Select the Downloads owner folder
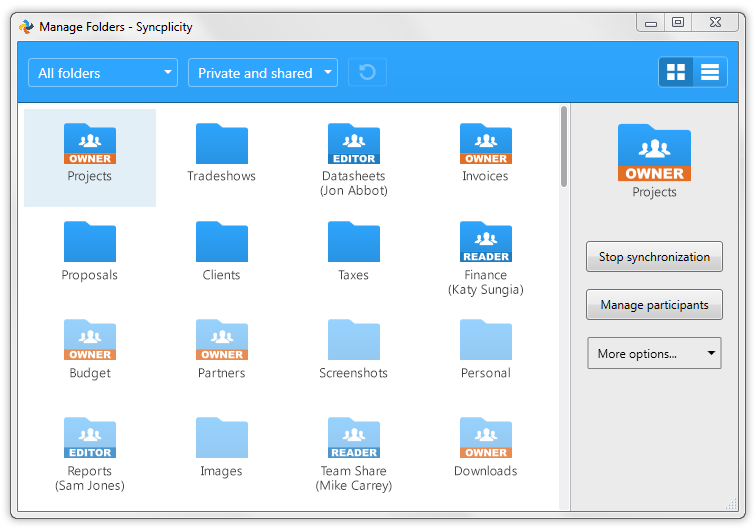 (x=485, y=439)
